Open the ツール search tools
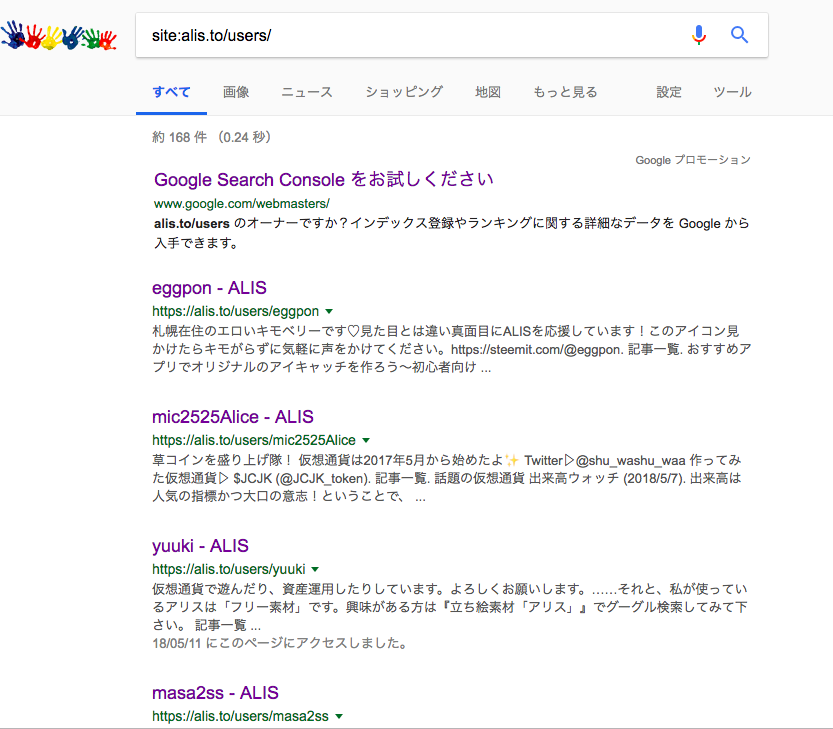Screen dimensions: 833x729 (732, 92)
